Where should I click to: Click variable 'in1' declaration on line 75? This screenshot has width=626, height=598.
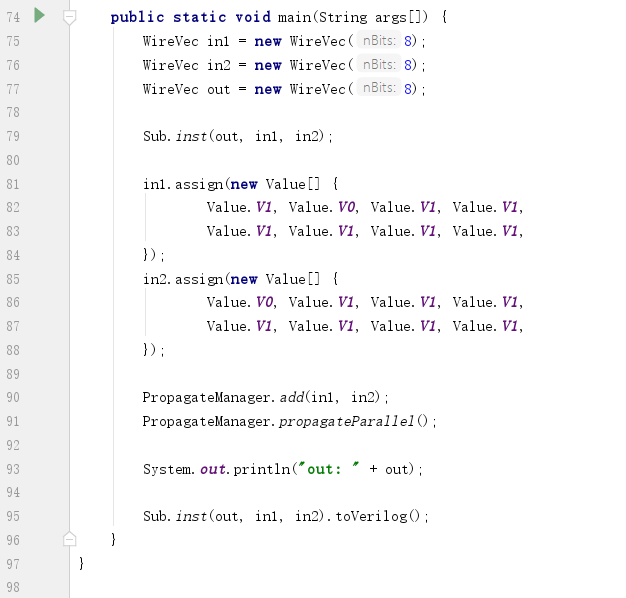218,41
